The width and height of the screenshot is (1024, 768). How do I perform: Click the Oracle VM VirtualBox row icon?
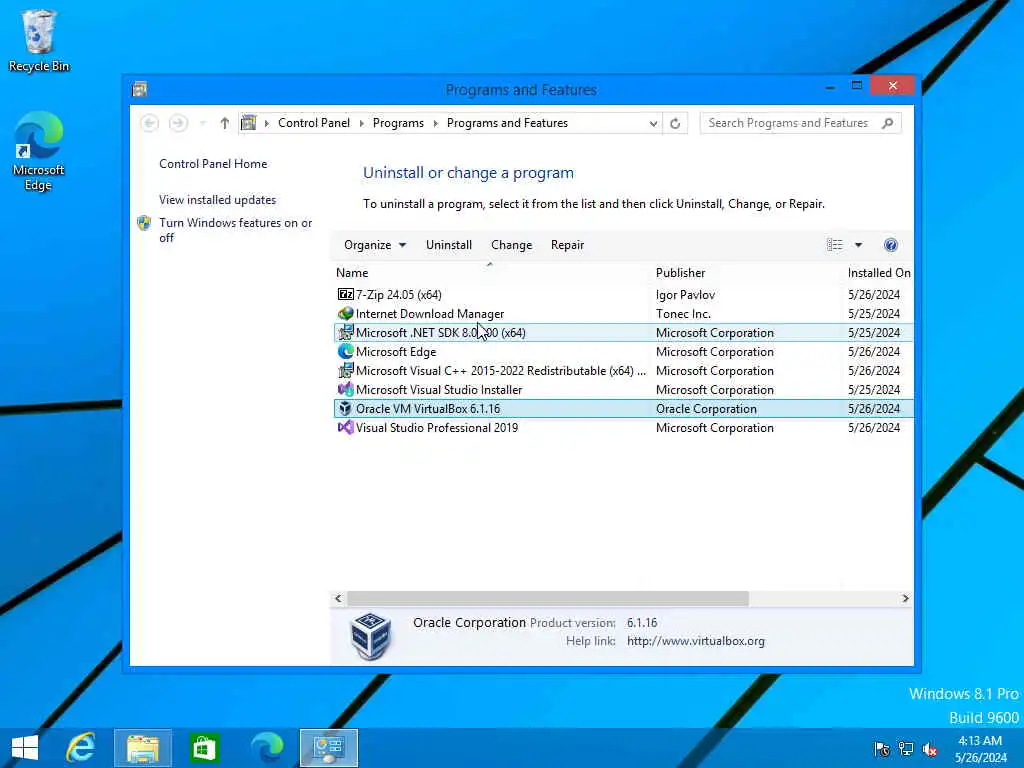pyautogui.click(x=345, y=408)
